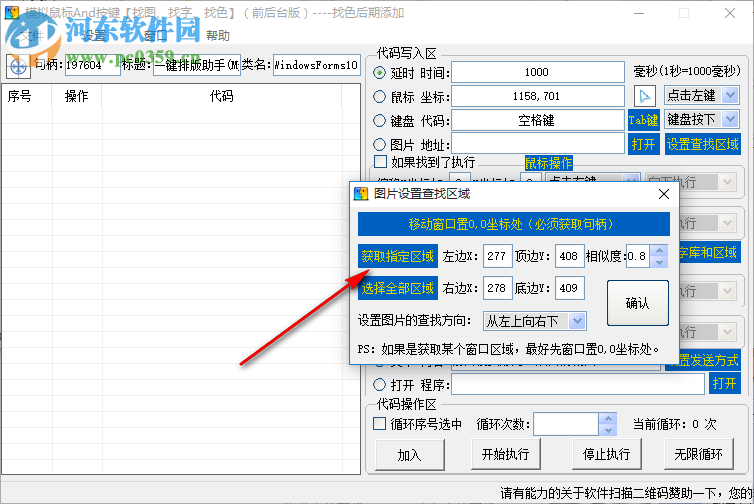Click the 鼠标 坐标 input showing 1158, 701
754x504 pixels.
point(537,96)
